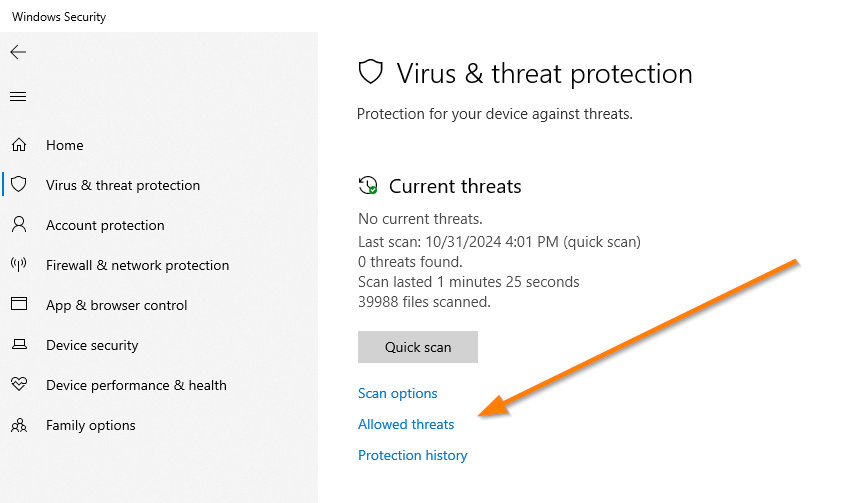Screen dimensions: 855x503
Task: Expand the hamburger navigation menu
Action: [18, 97]
